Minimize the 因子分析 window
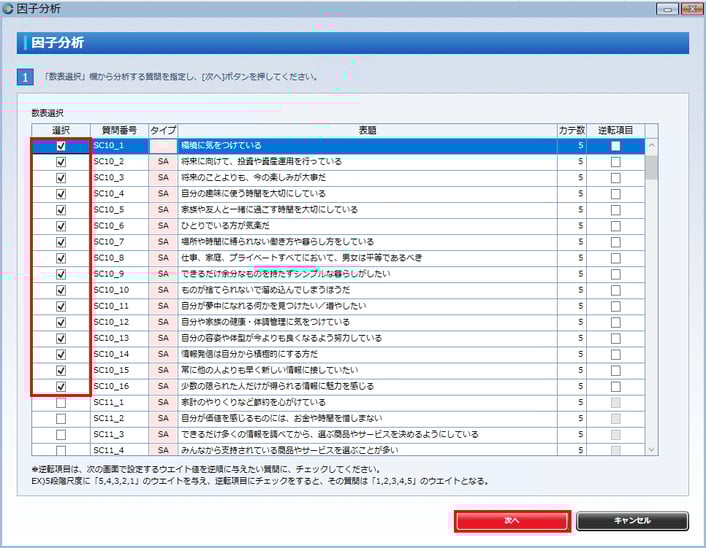706x548 pixels. pyautogui.click(x=666, y=9)
